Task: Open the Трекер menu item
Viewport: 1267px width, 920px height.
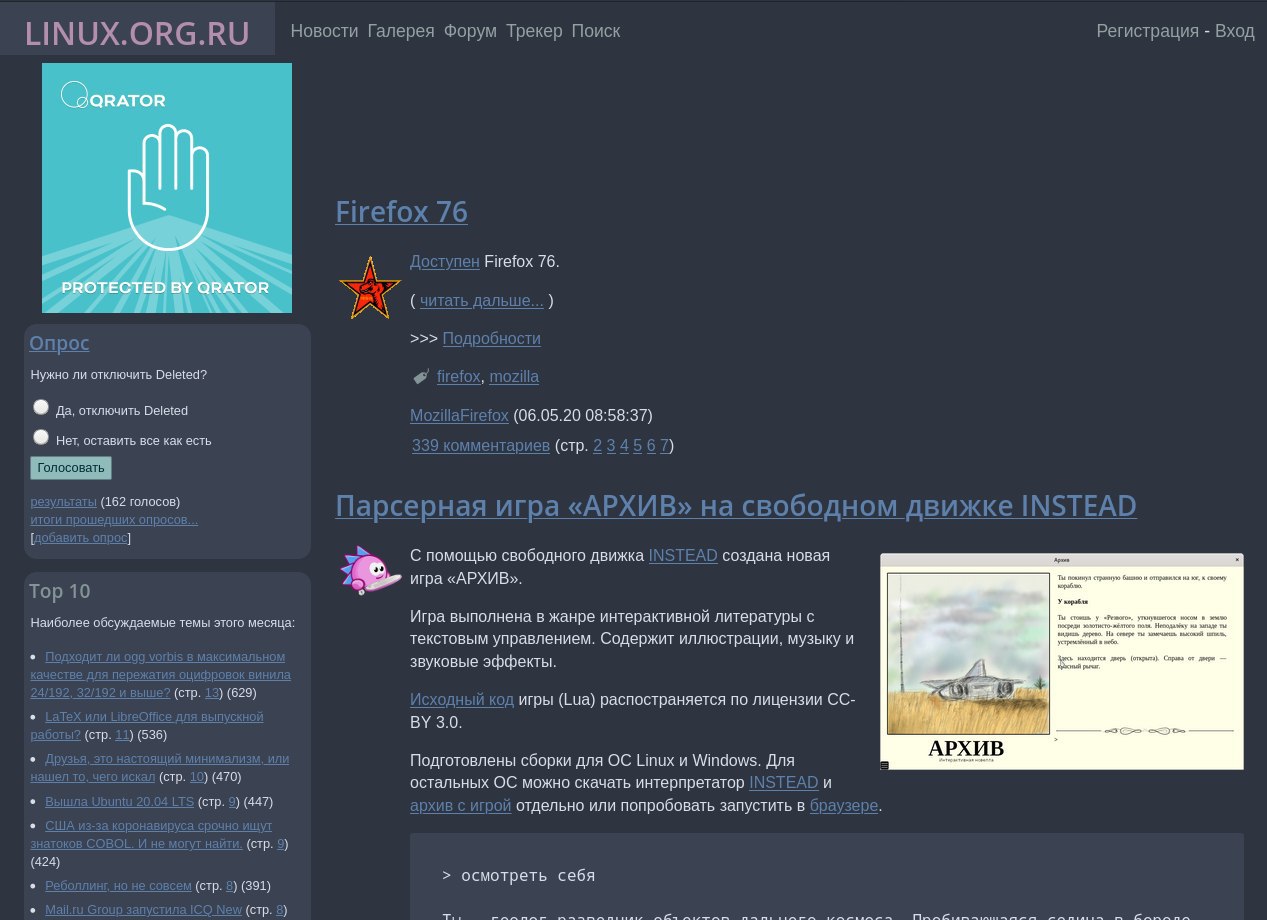Action: 534,31
